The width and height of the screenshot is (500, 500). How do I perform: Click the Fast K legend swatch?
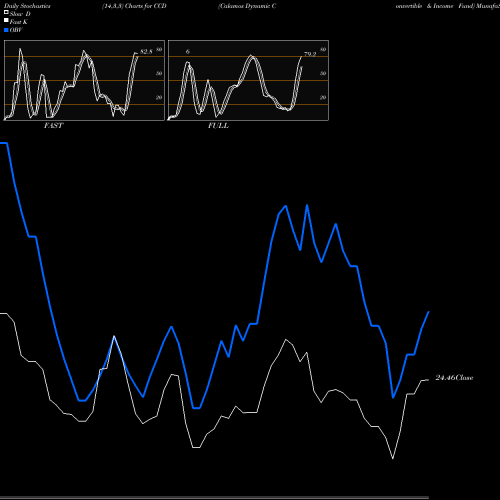tap(6, 21)
